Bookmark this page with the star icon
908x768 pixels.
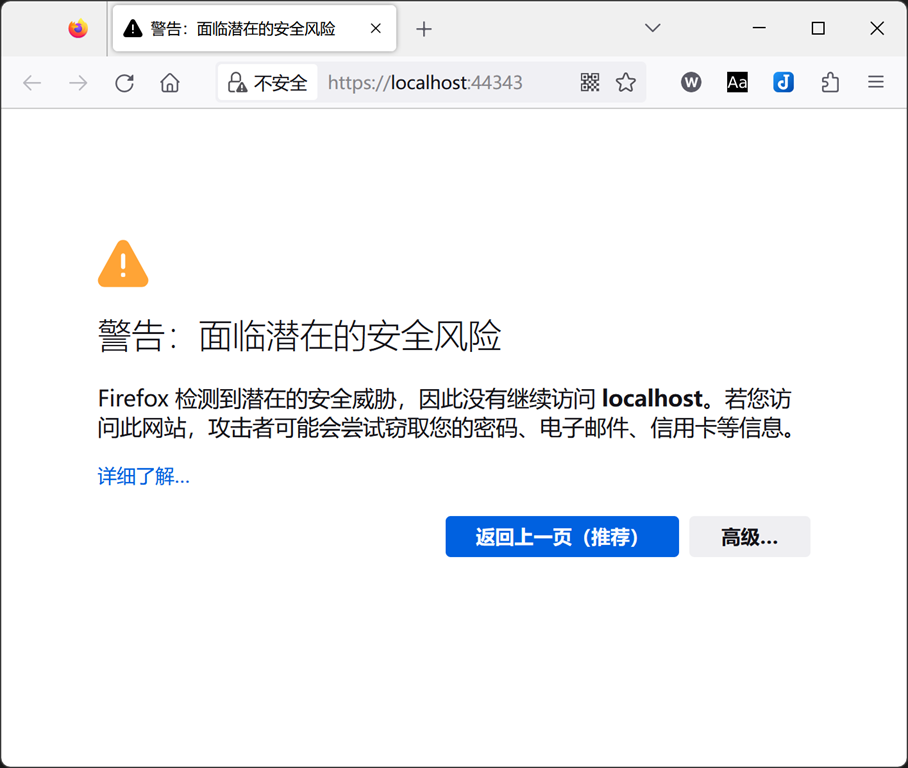tap(625, 82)
